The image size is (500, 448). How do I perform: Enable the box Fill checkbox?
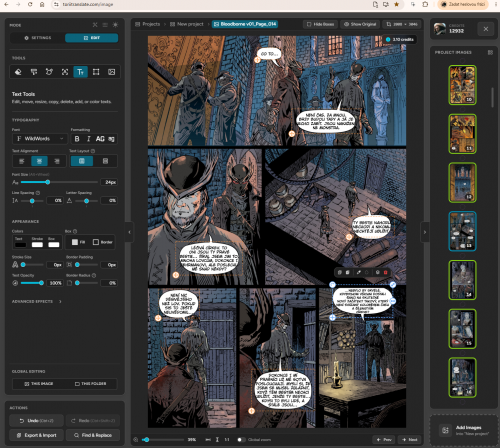(x=75, y=242)
